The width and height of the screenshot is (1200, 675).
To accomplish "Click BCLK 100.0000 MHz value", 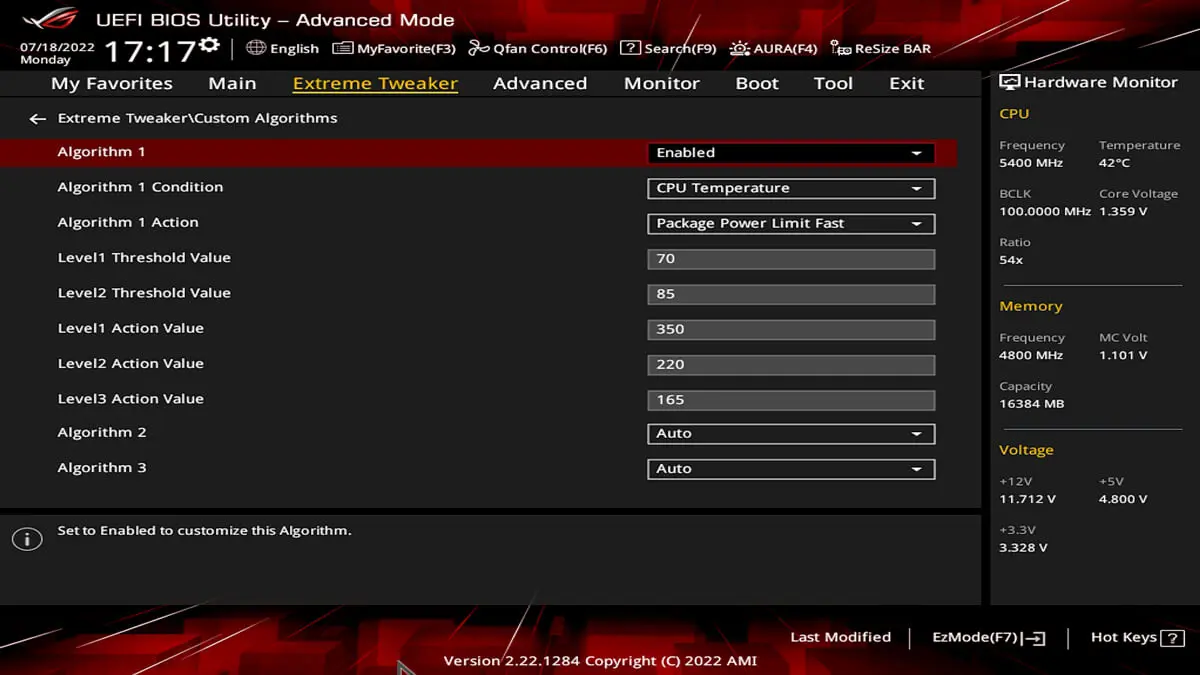I will (1045, 211).
